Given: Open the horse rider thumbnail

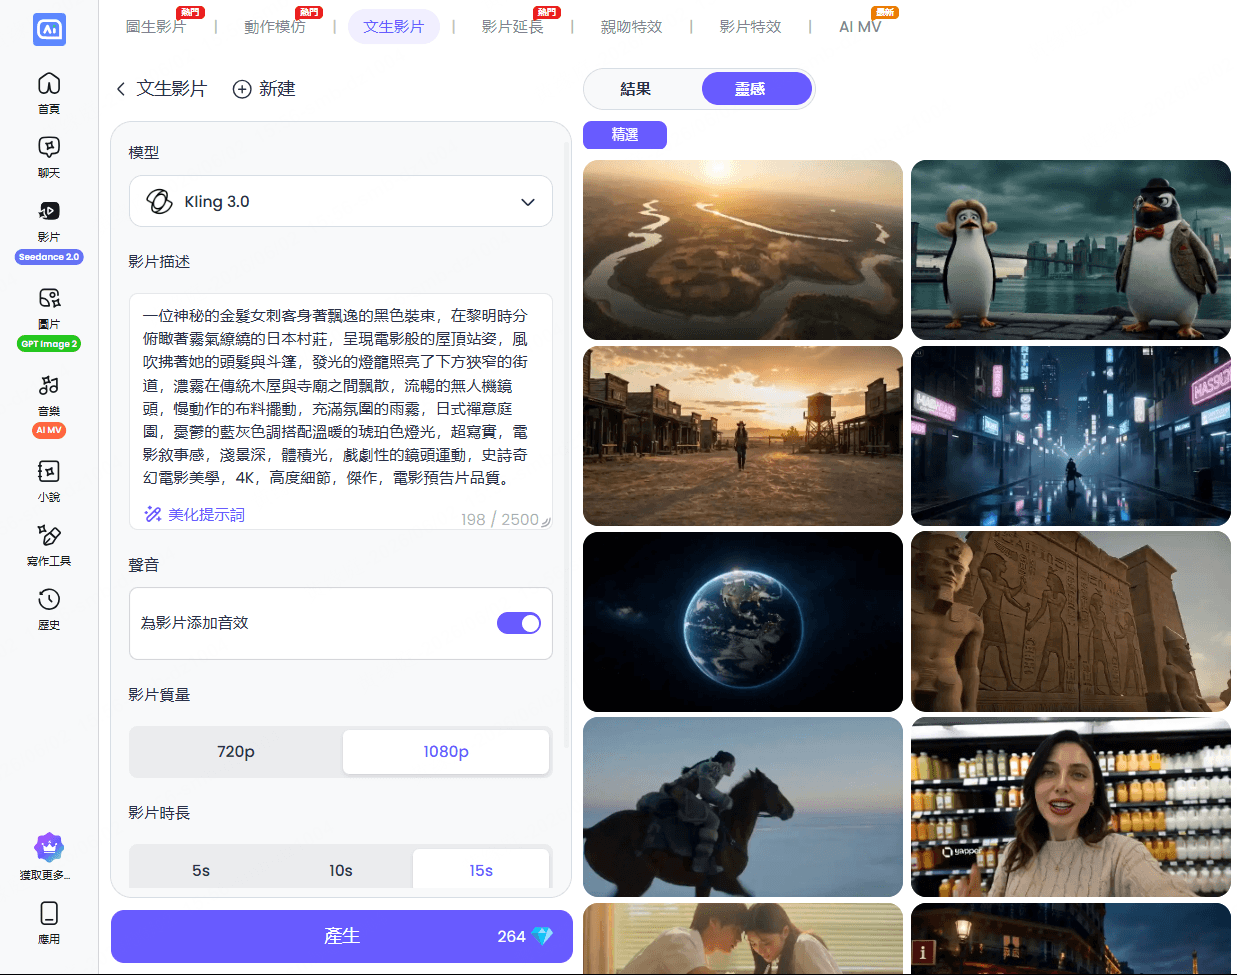Looking at the screenshot, I should point(743,807).
